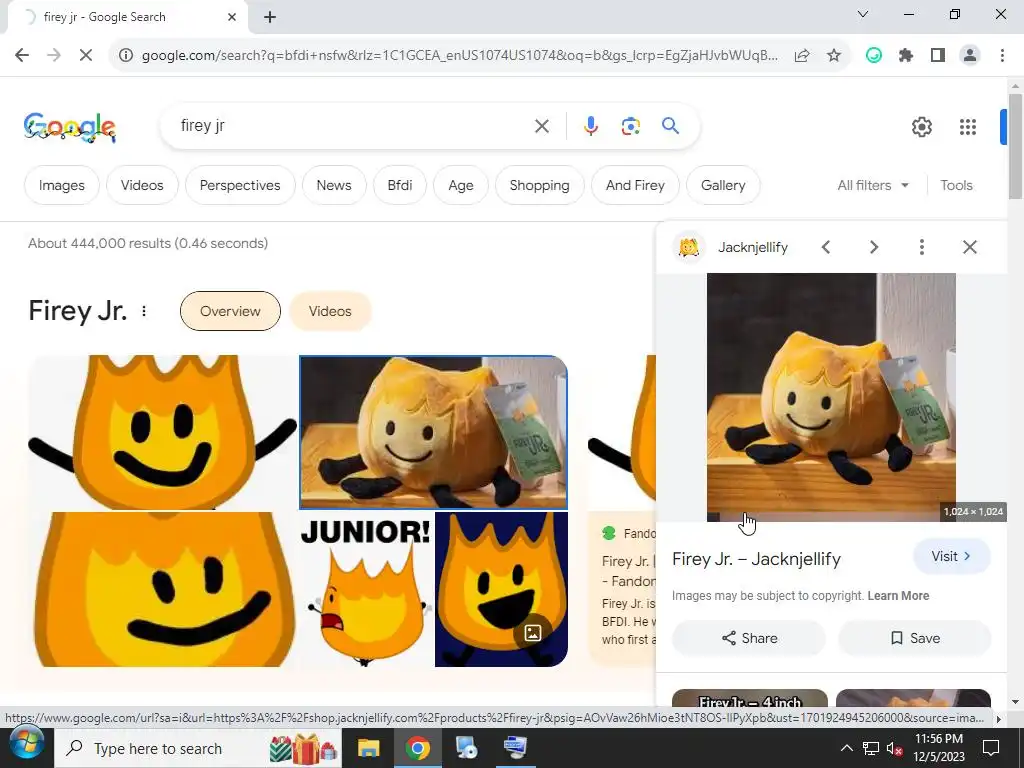
Task: Submit search with magnifier icon
Action: pos(670,125)
